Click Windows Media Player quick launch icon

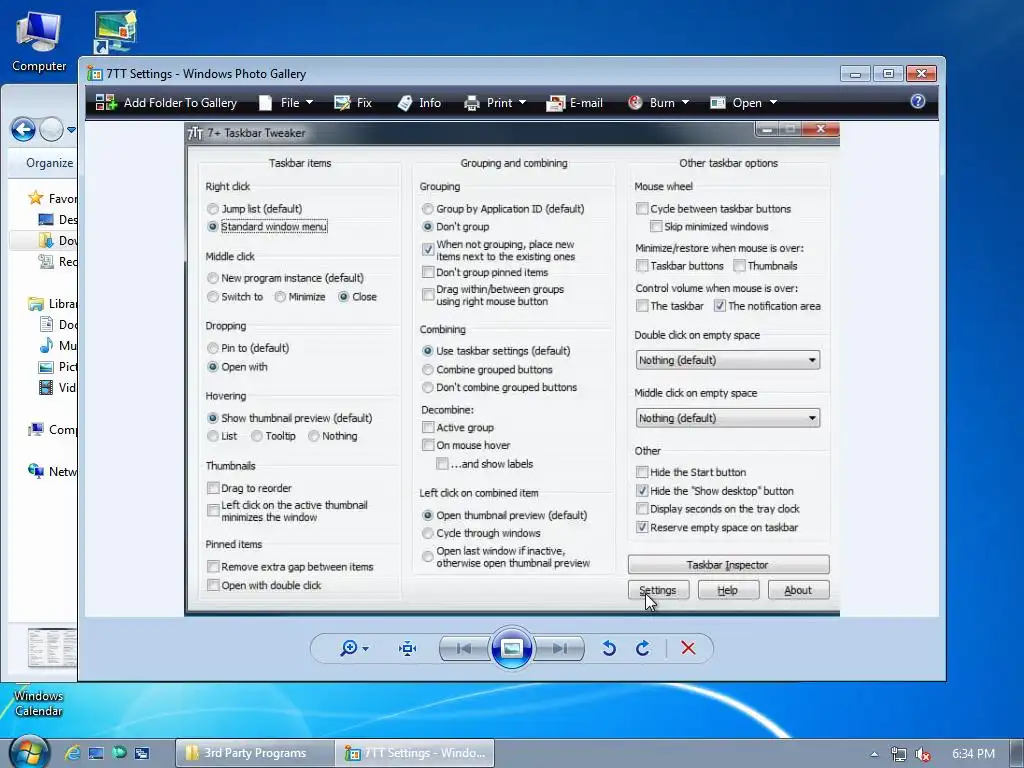point(119,753)
